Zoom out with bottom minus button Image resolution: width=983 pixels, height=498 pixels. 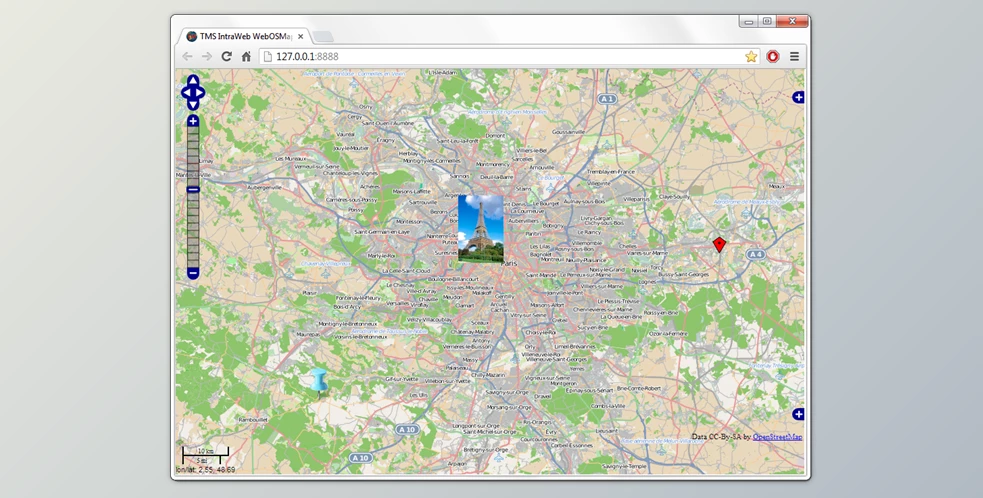click(x=193, y=273)
